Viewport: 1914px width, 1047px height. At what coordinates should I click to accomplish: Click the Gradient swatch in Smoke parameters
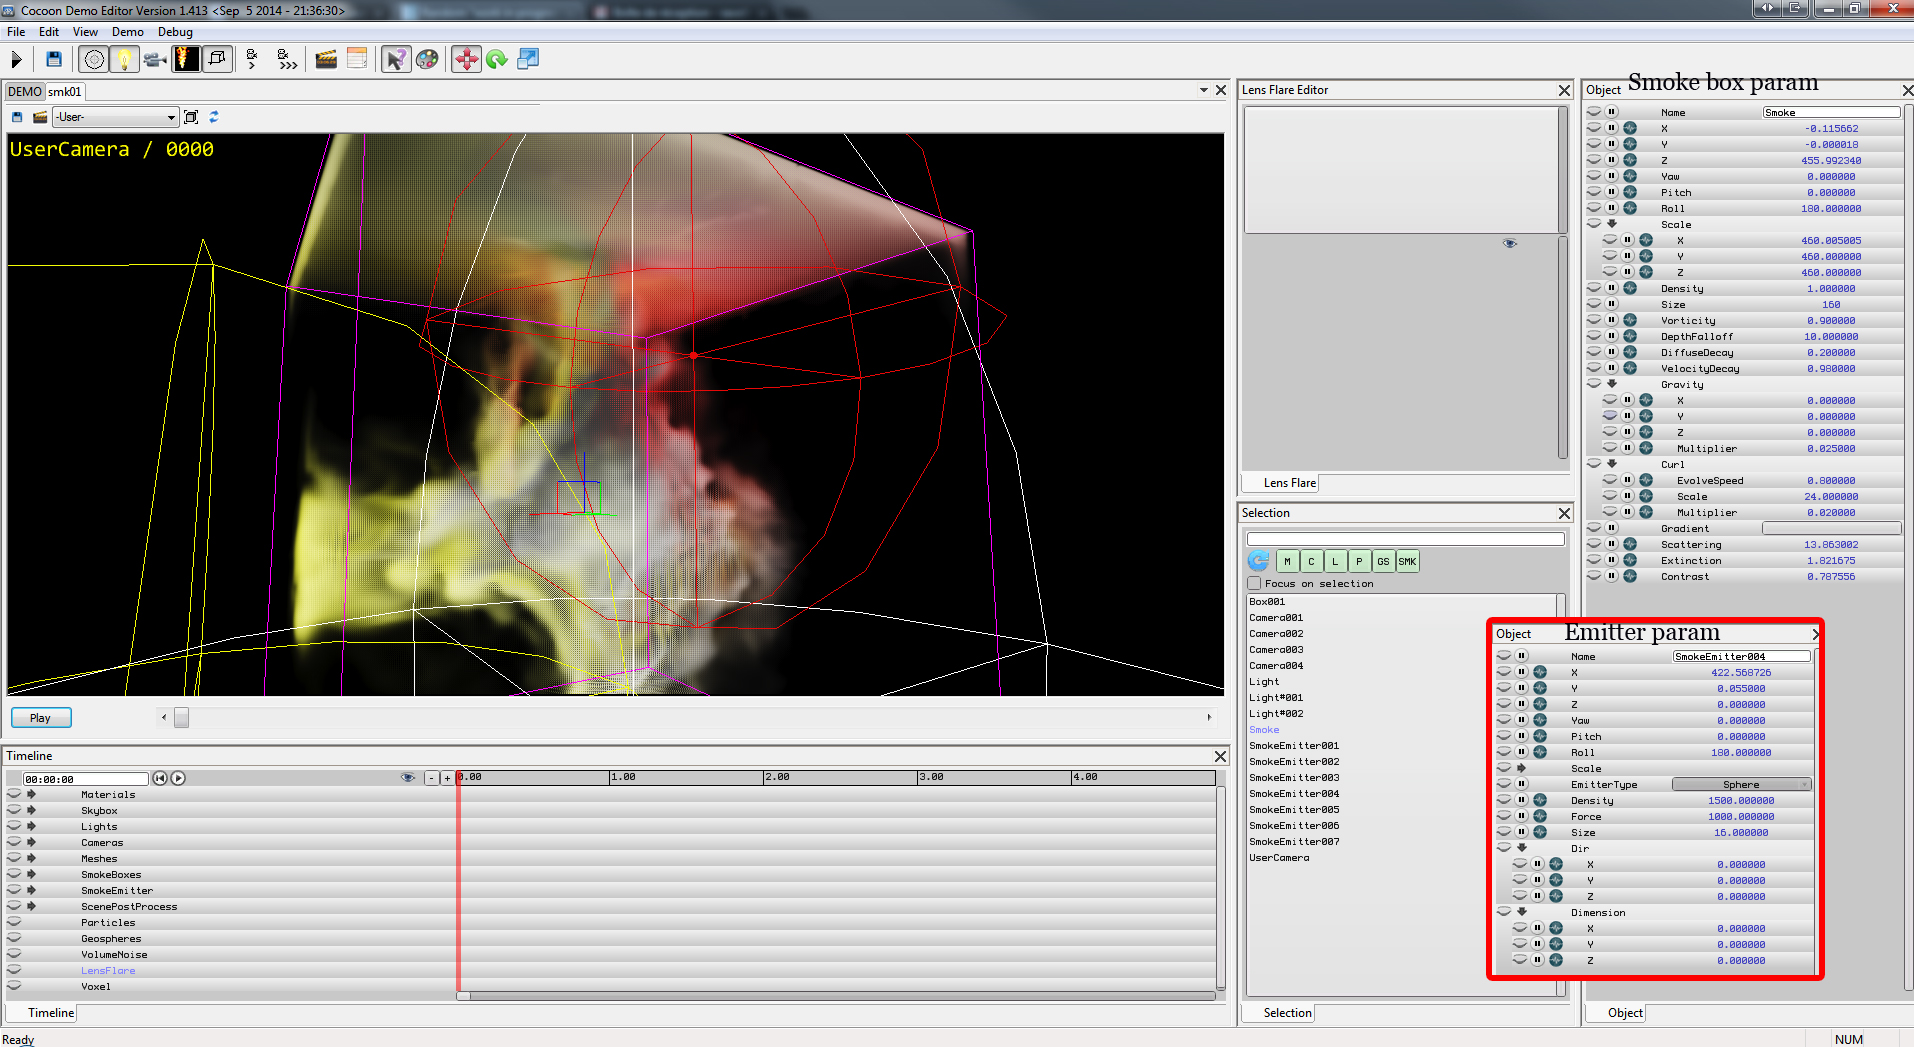(x=1831, y=528)
